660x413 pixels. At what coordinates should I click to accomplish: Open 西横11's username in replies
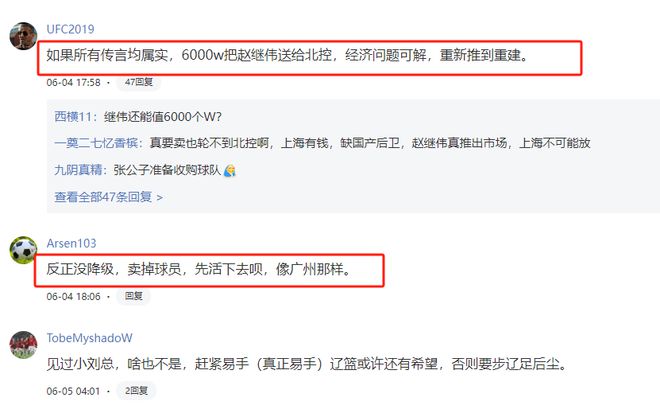coord(73,117)
